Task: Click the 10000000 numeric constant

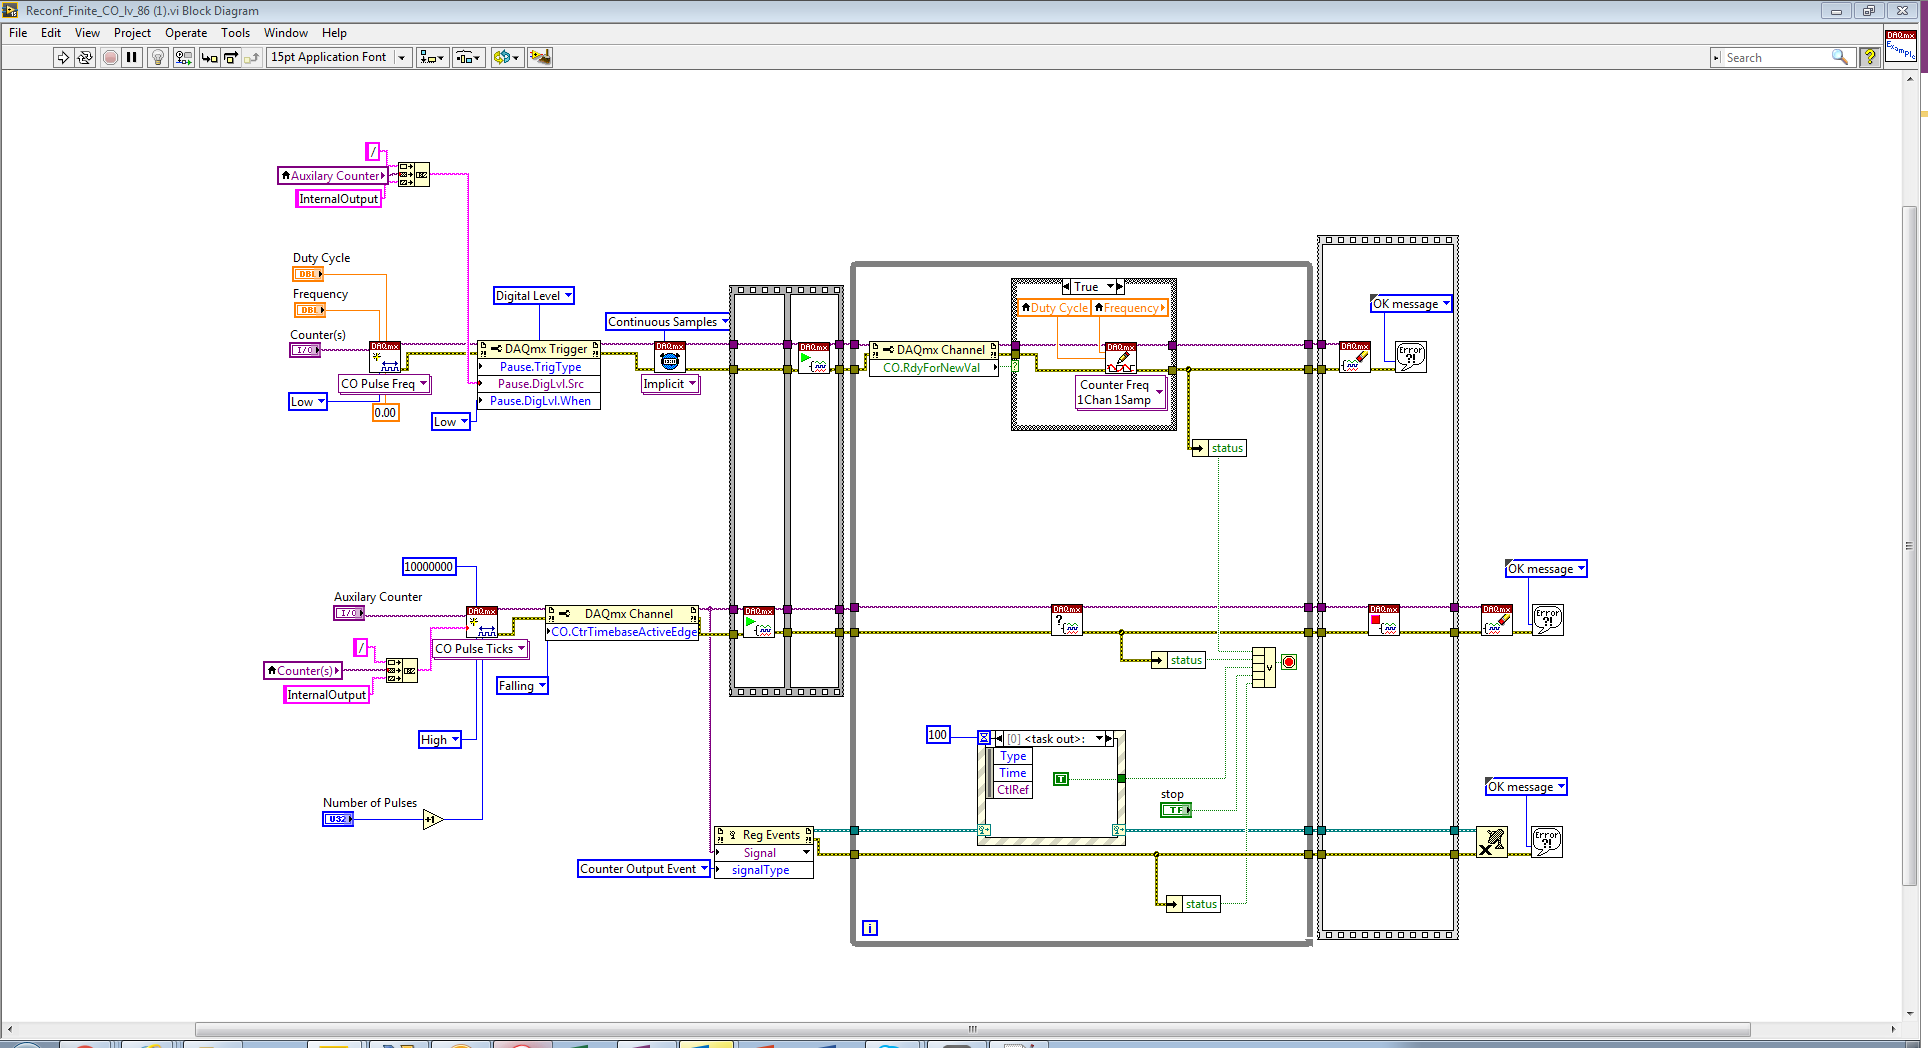Action: [x=429, y=567]
